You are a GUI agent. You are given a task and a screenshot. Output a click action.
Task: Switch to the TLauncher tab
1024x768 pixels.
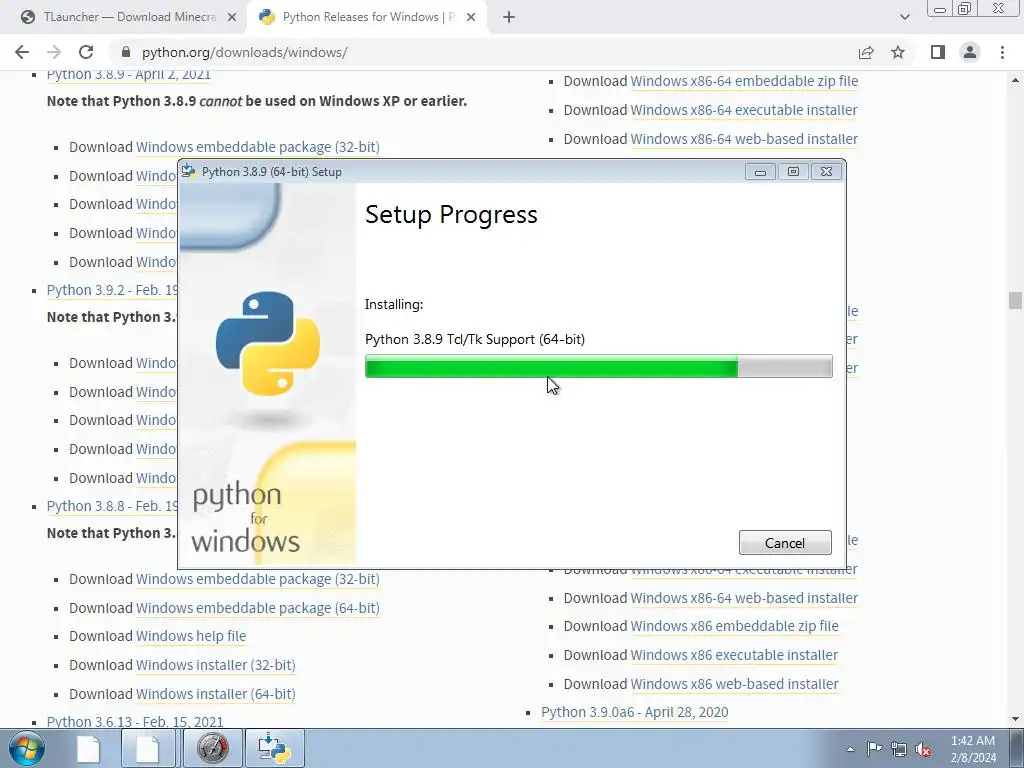tap(127, 18)
